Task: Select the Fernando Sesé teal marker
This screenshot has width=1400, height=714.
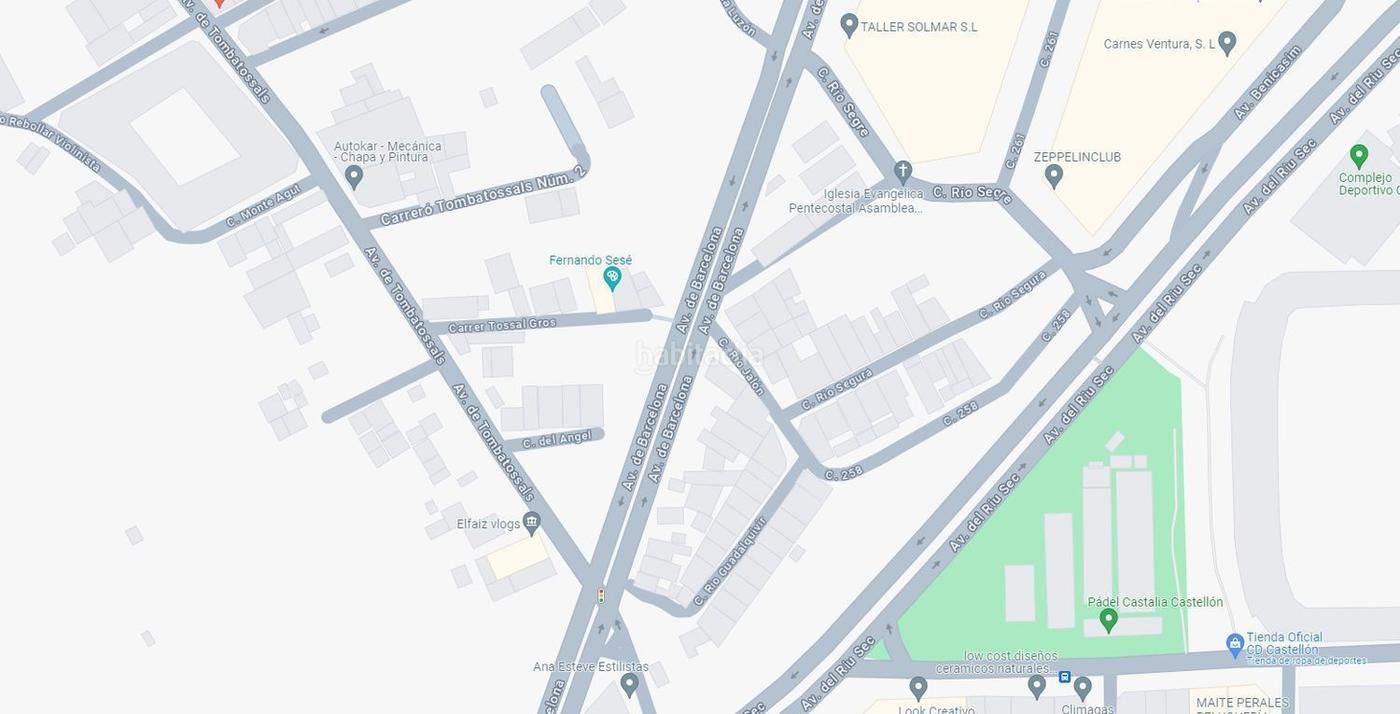Action: coord(612,278)
